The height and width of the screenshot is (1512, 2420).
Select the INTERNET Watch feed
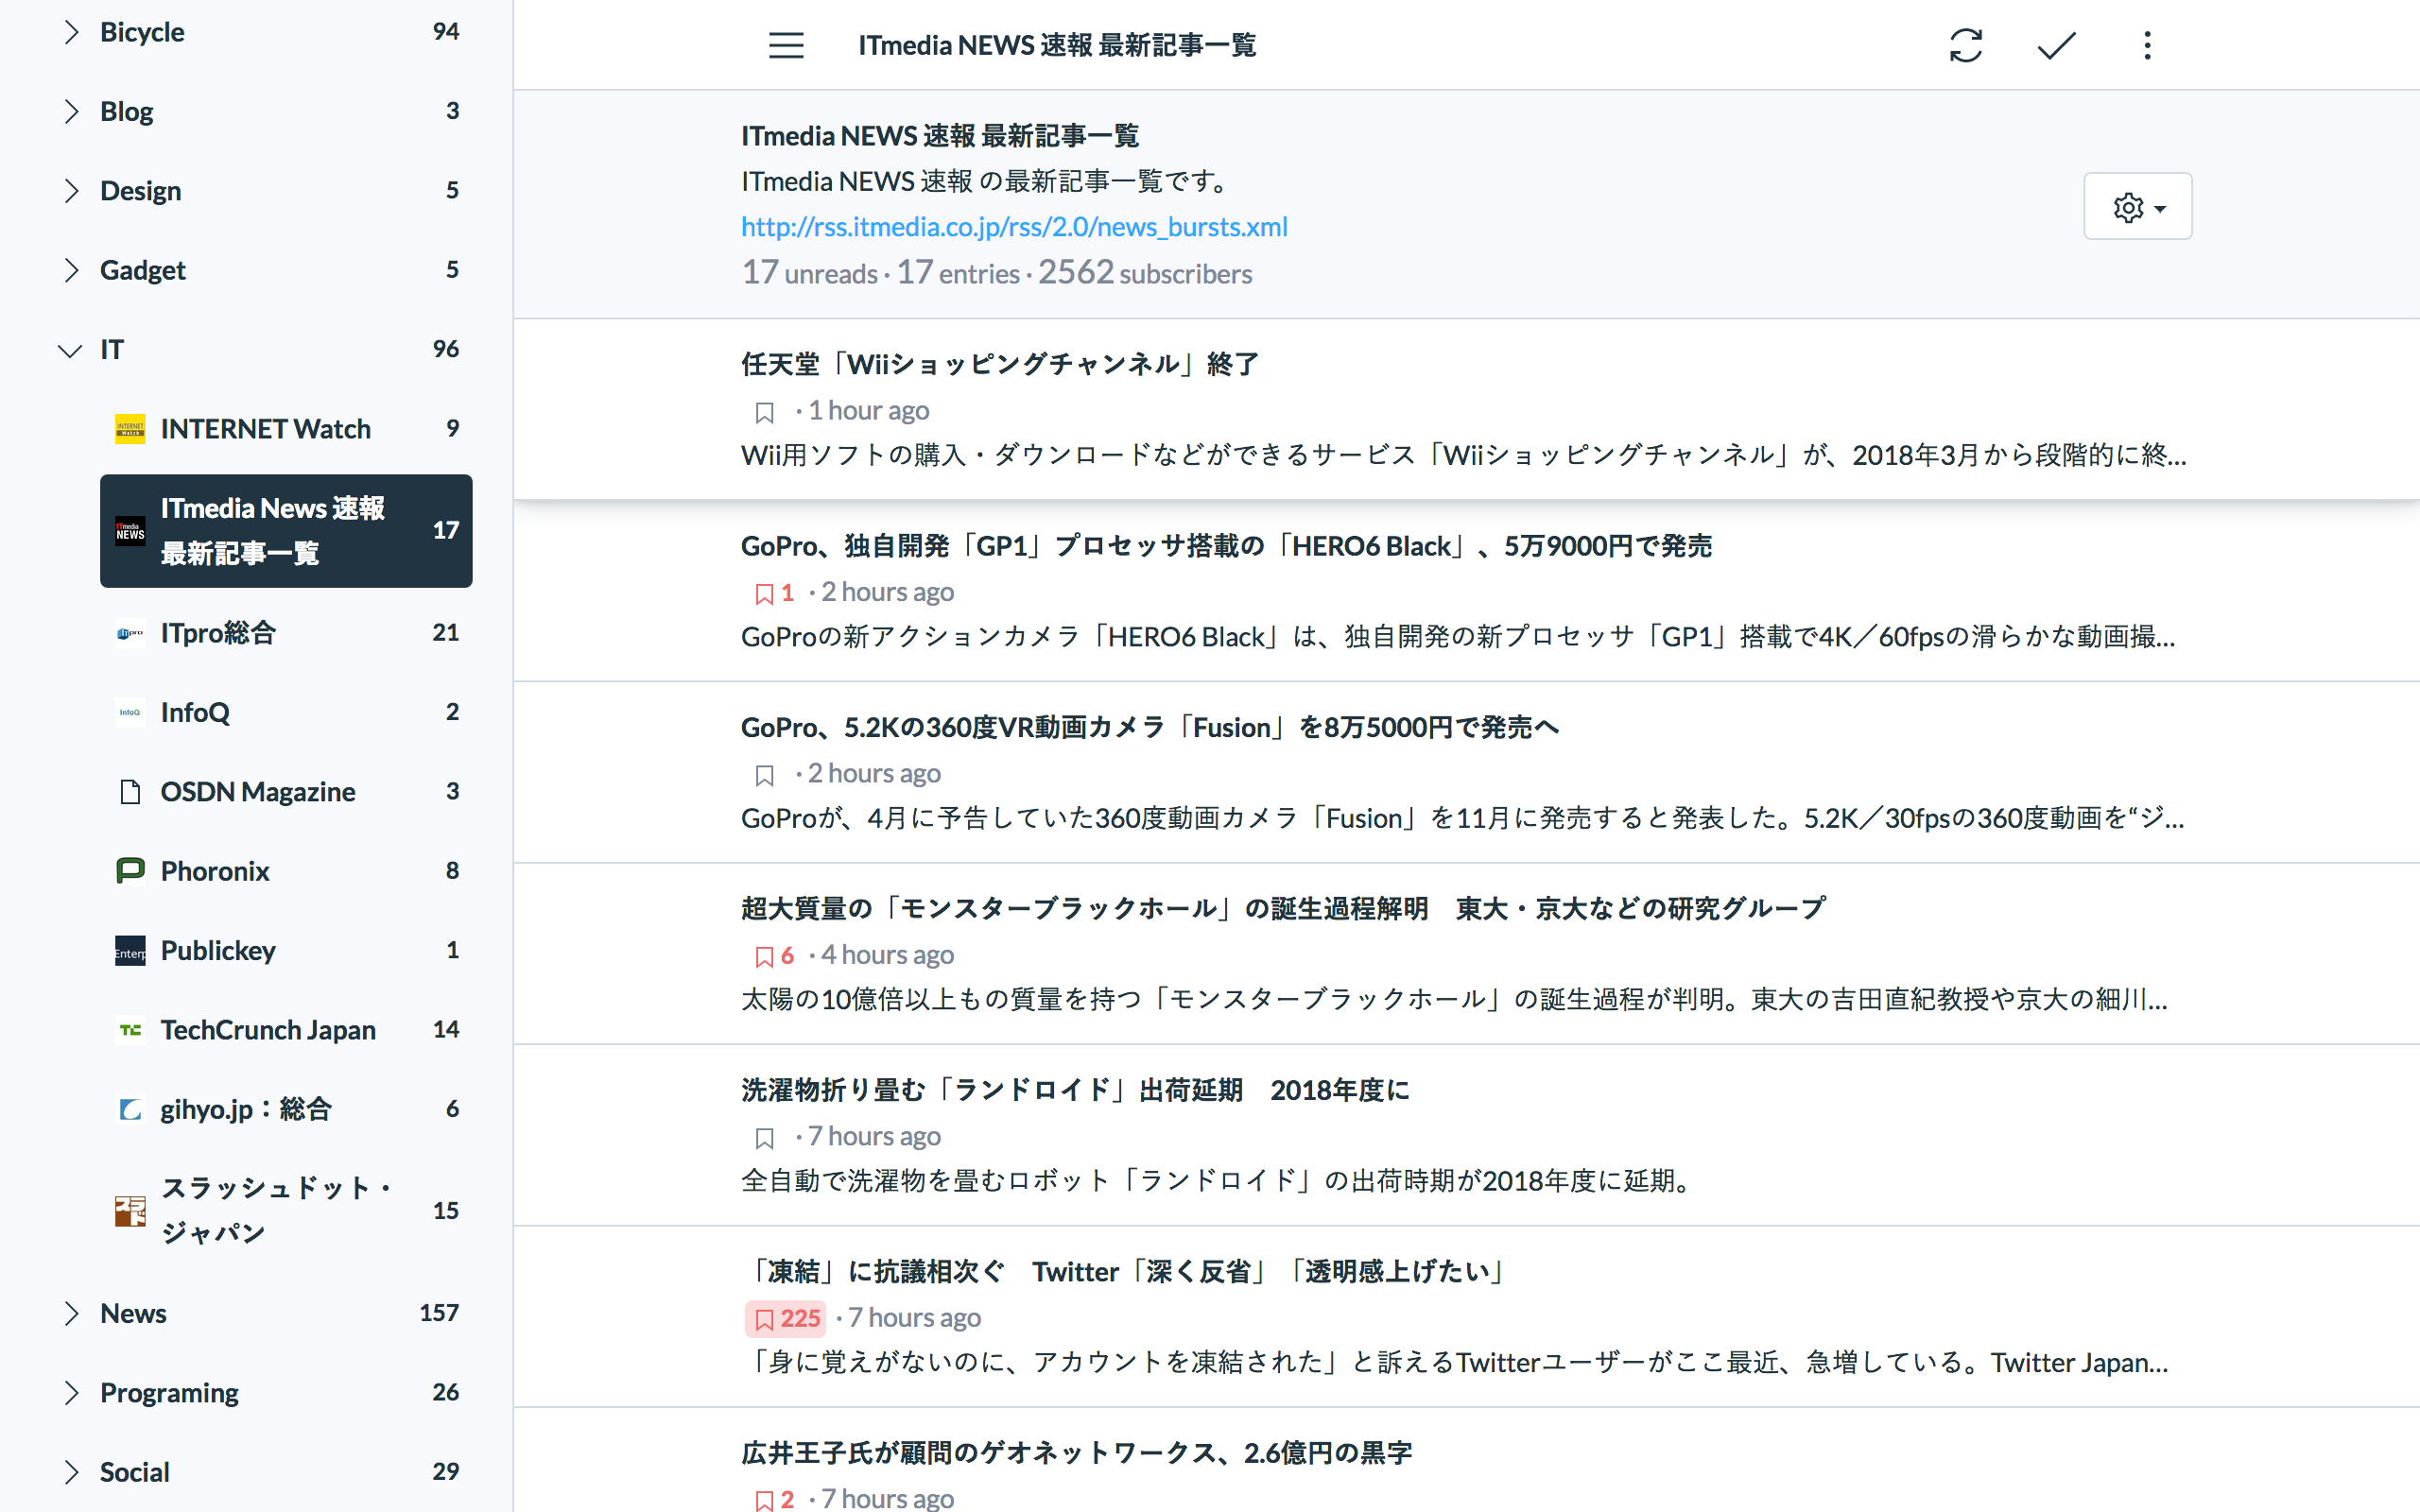pyautogui.click(x=286, y=429)
